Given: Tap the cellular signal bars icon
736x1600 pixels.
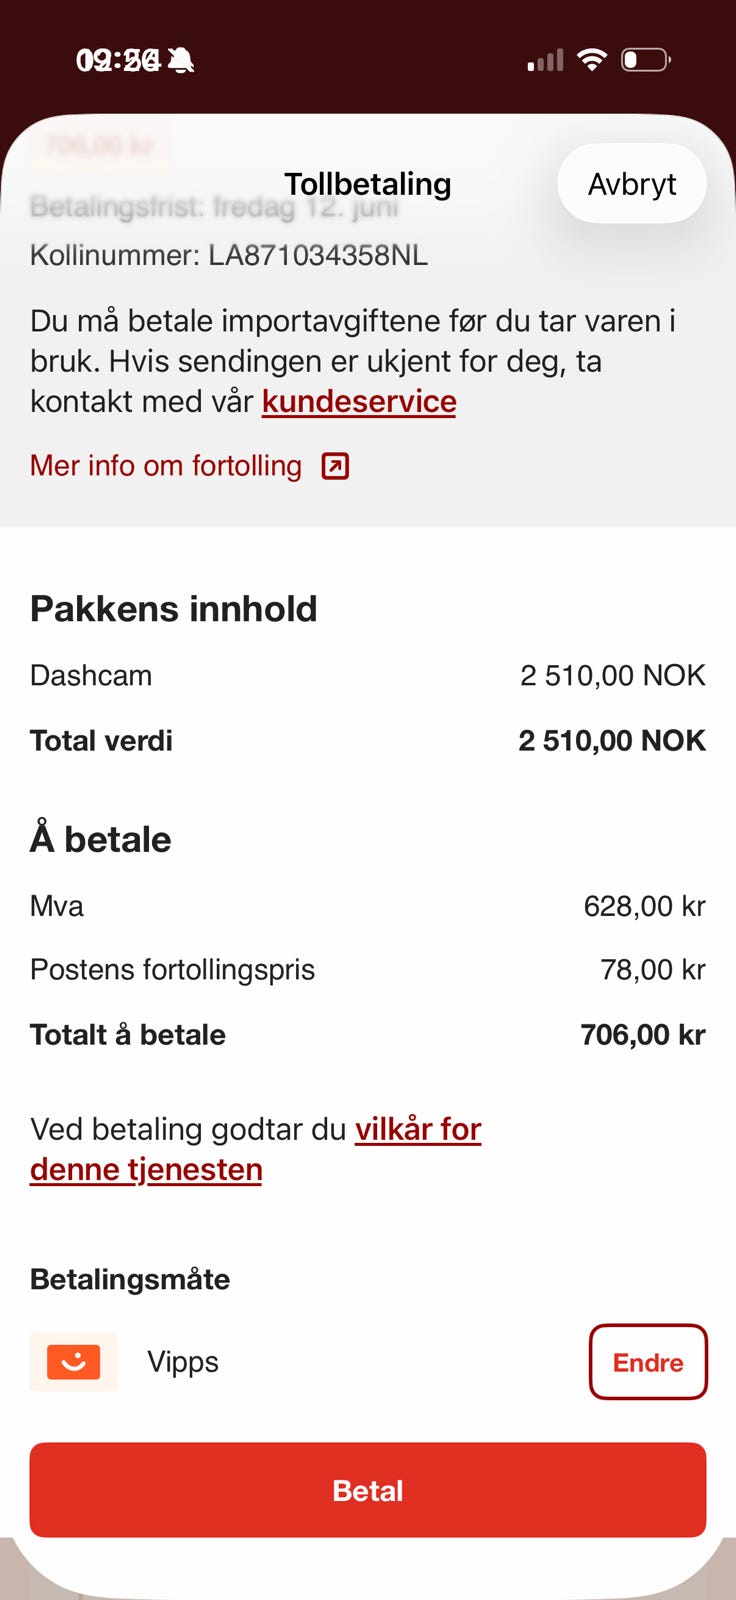Looking at the screenshot, I should (x=546, y=61).
